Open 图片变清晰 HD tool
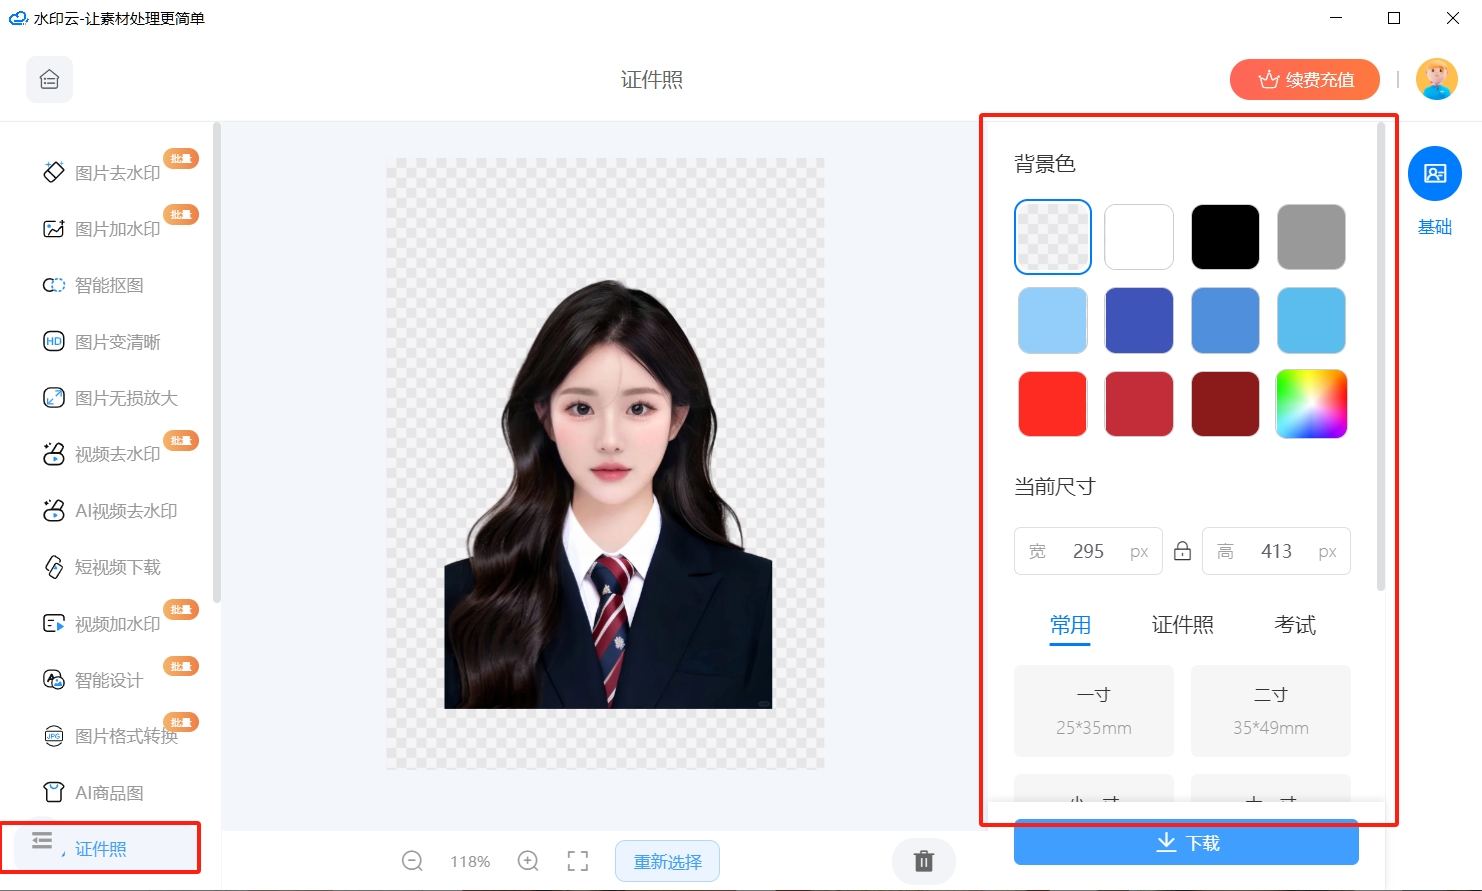Screen dimensions: 1482x891 (102, 342)
